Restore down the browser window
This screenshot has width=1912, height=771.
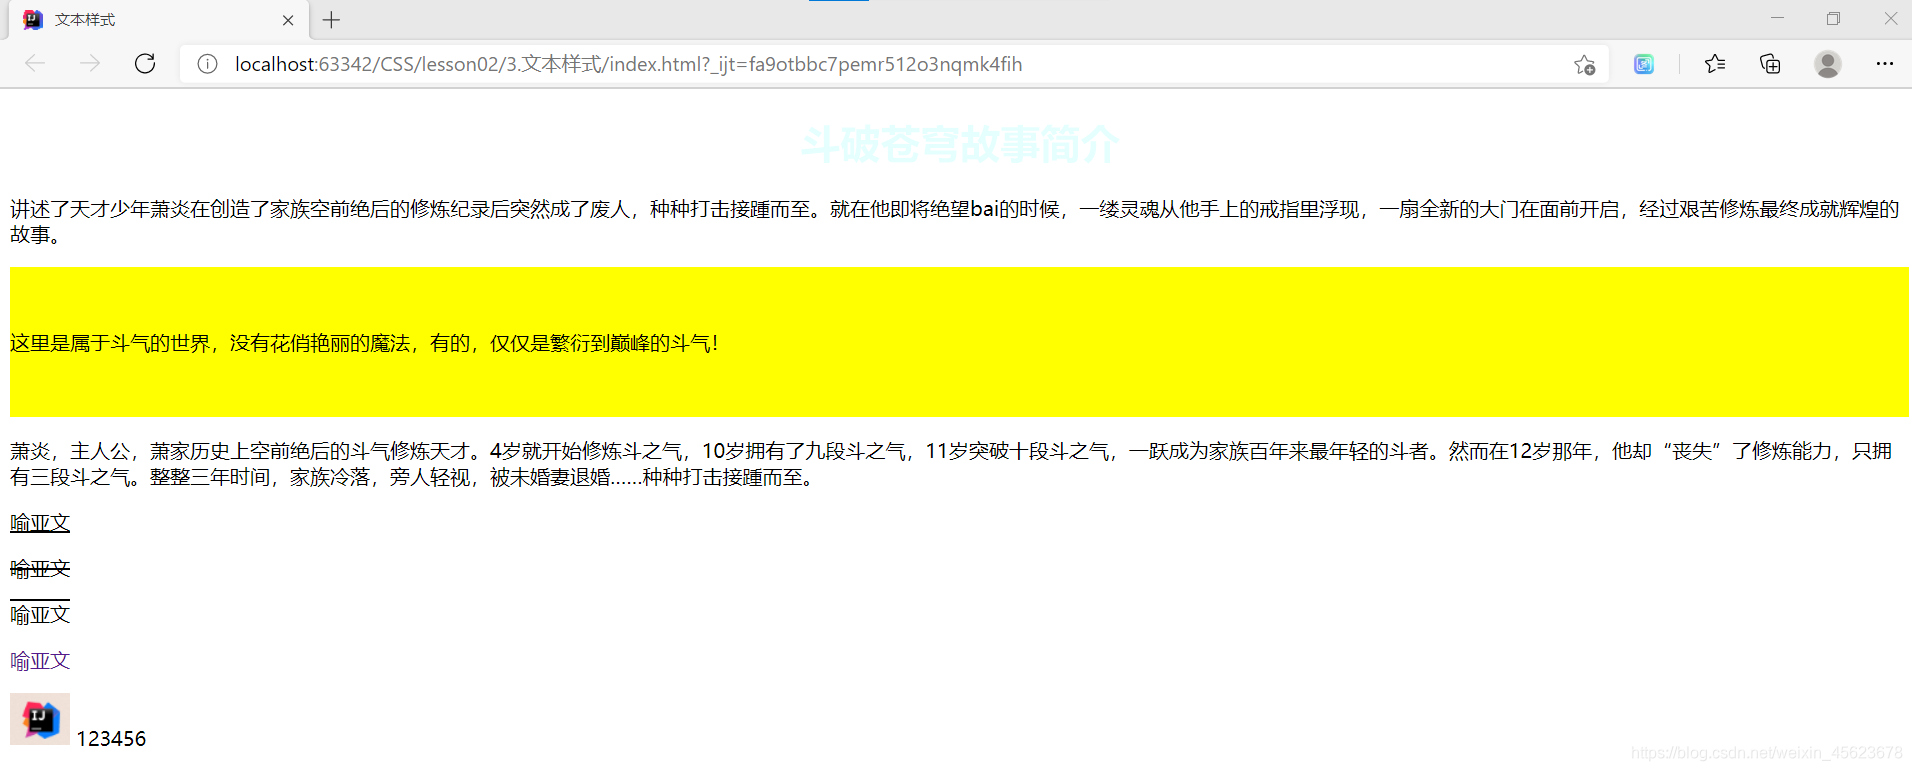[1833, 19]
